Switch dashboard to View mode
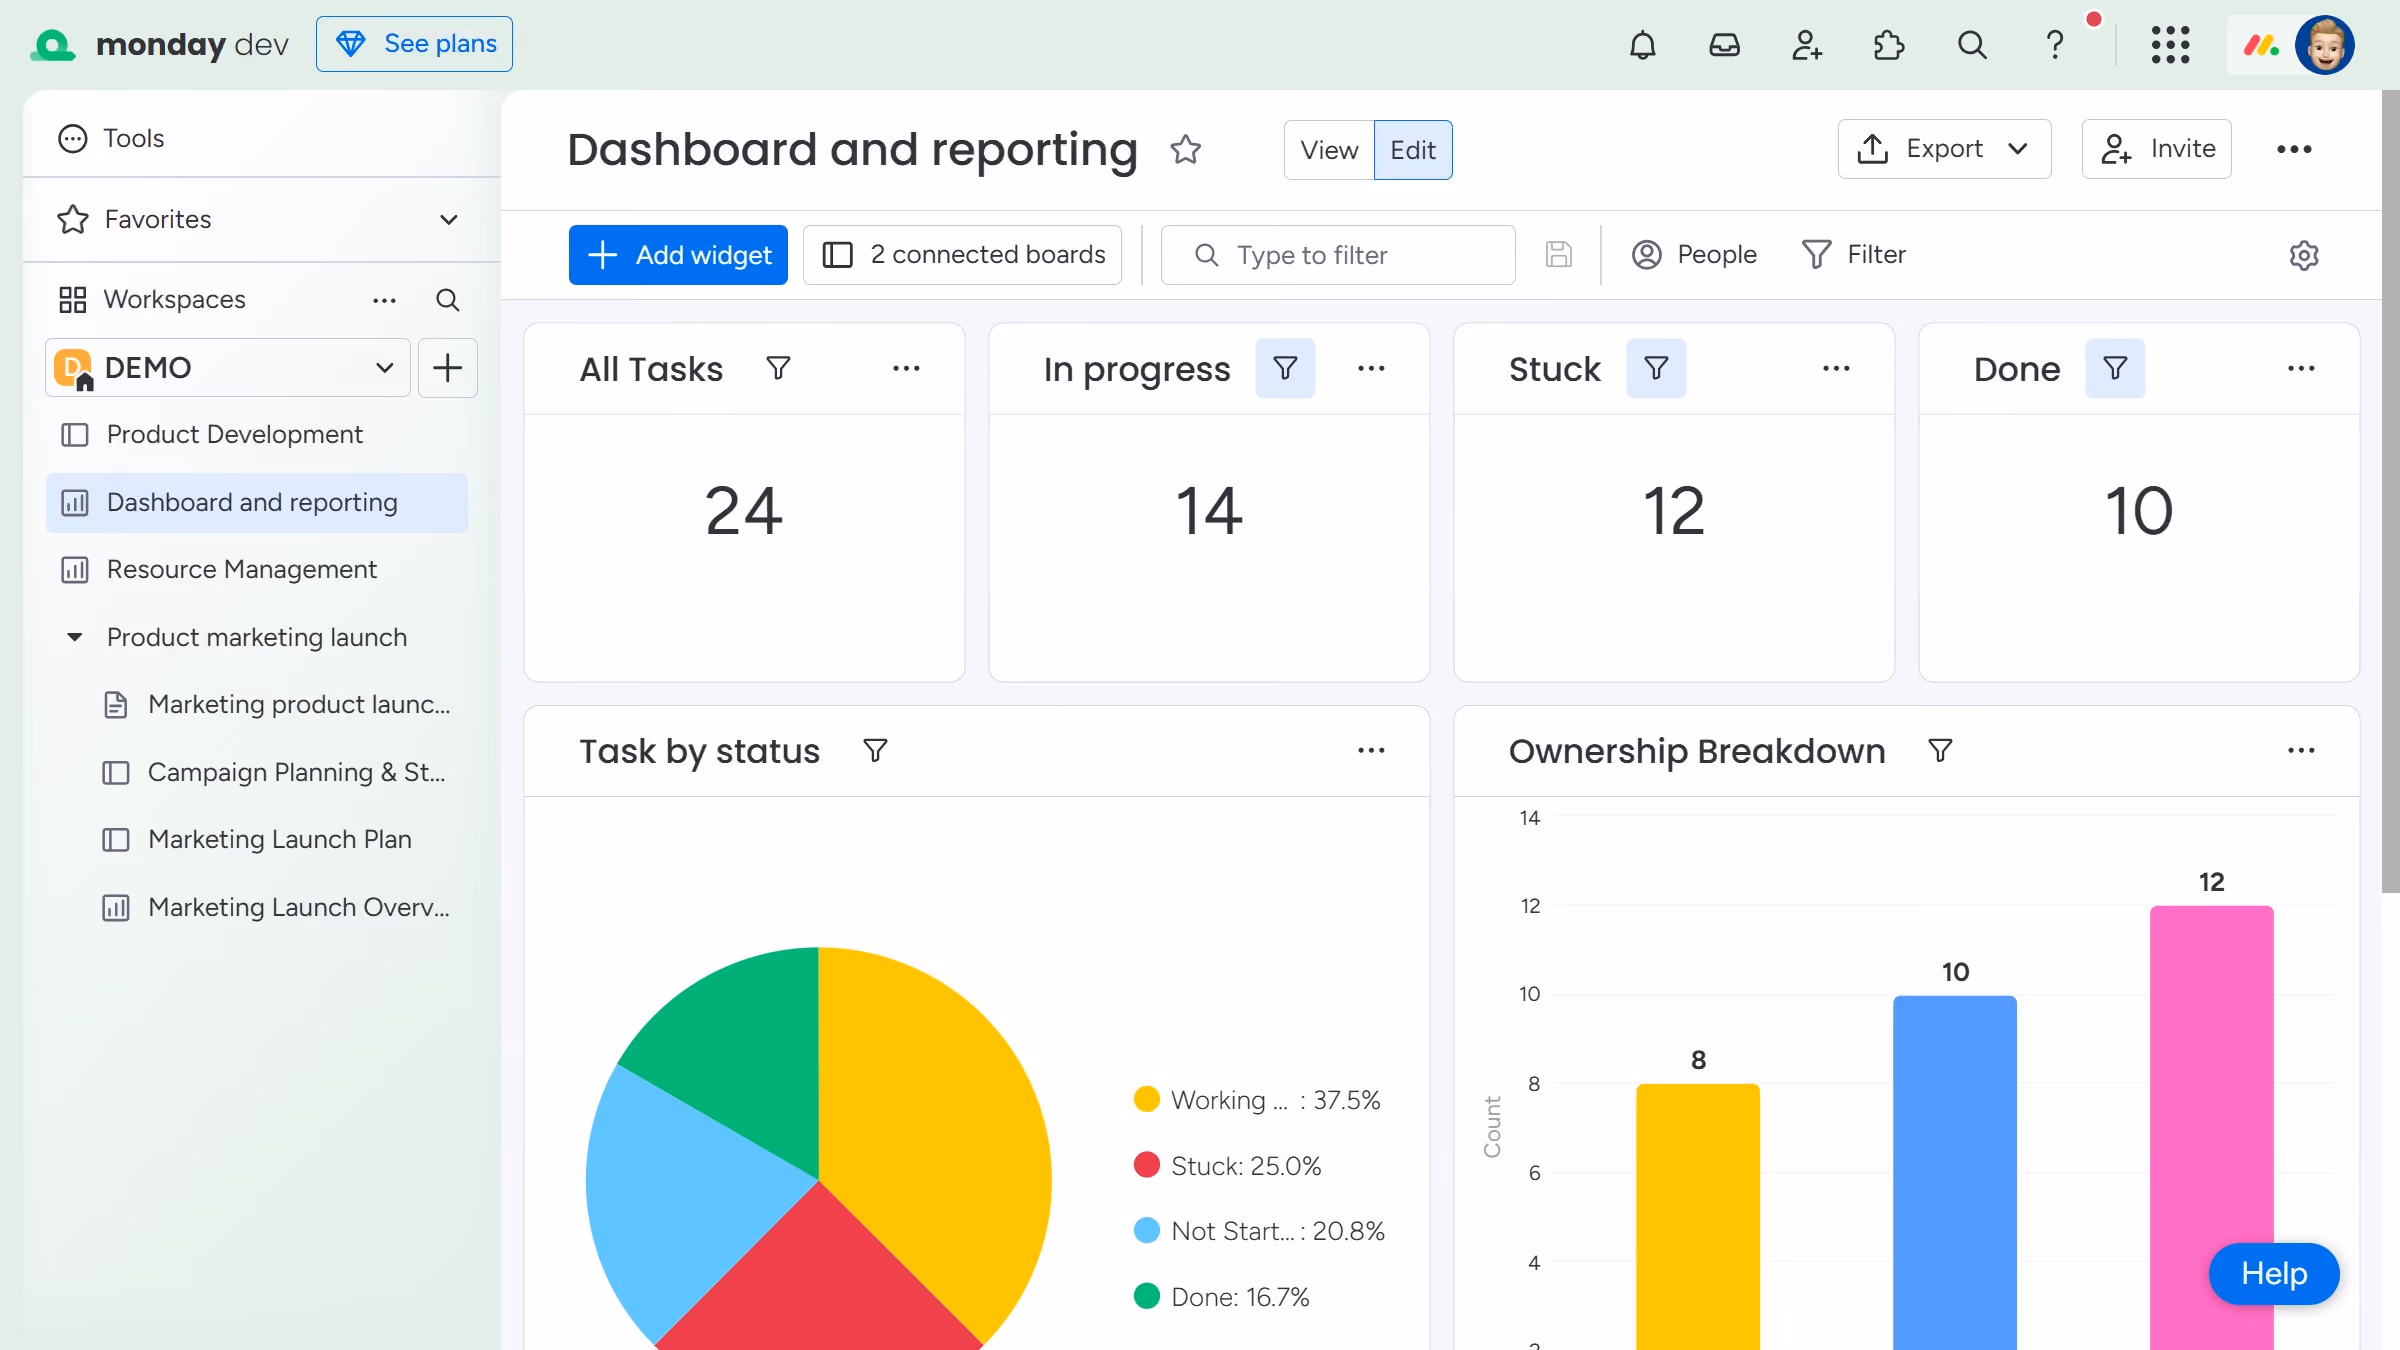 click(1329, 150)
